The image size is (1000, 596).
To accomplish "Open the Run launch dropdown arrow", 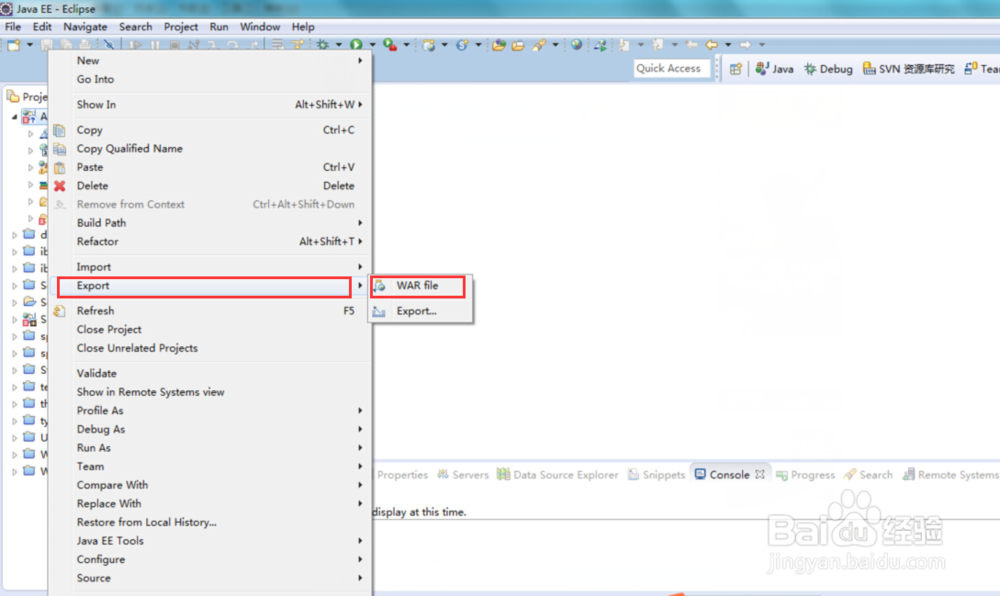I will 372,45.
